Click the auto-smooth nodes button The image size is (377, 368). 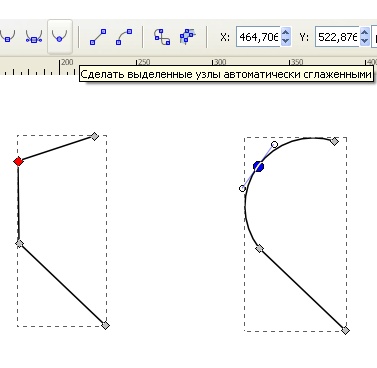click(60, 36)
